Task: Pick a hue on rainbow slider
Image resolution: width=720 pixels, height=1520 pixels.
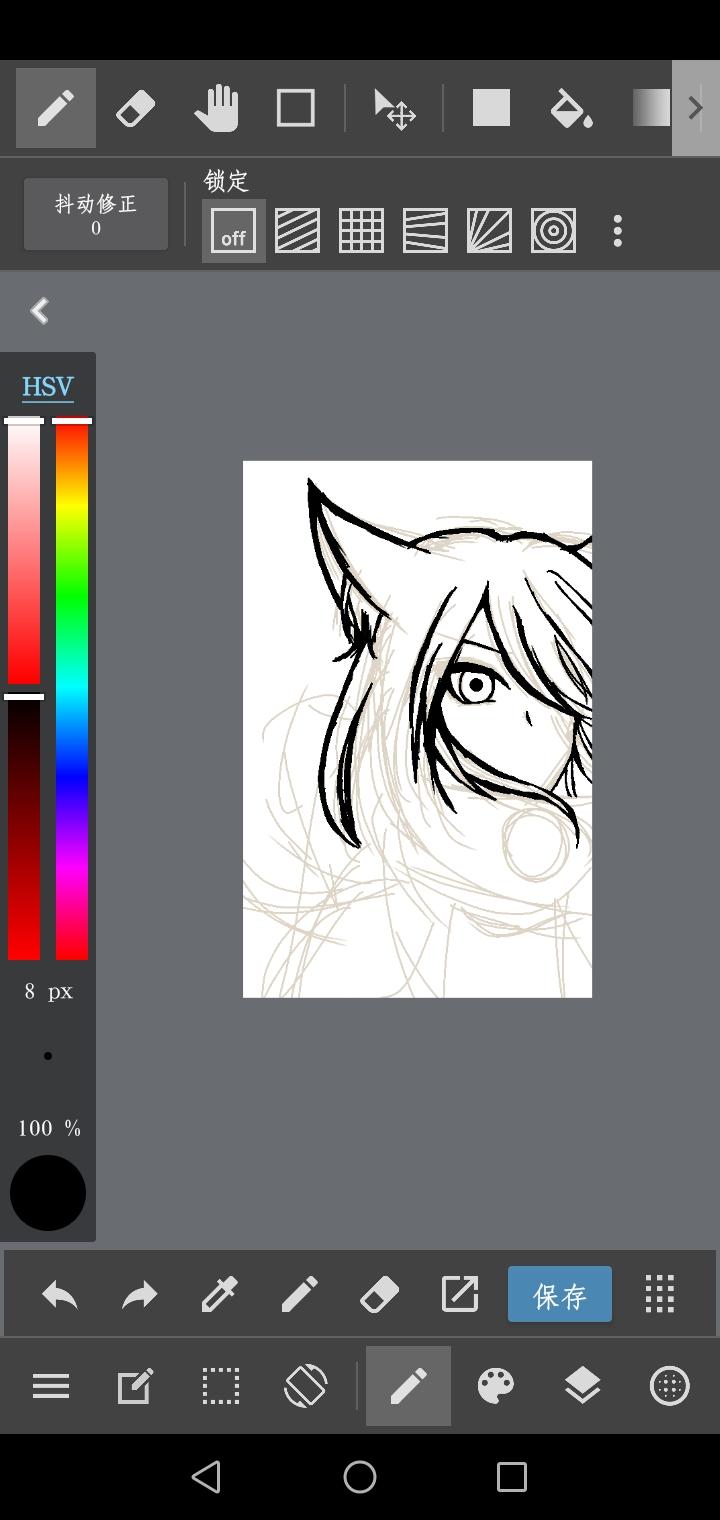Action: [x=72, y=690]
